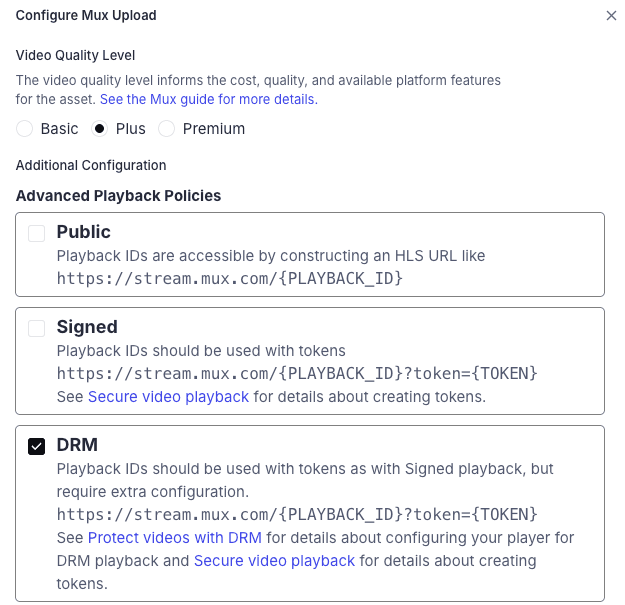This screenshot has height=605, width=625.
Task: Select the Basic video quality radio button
Action: [24, 129]
